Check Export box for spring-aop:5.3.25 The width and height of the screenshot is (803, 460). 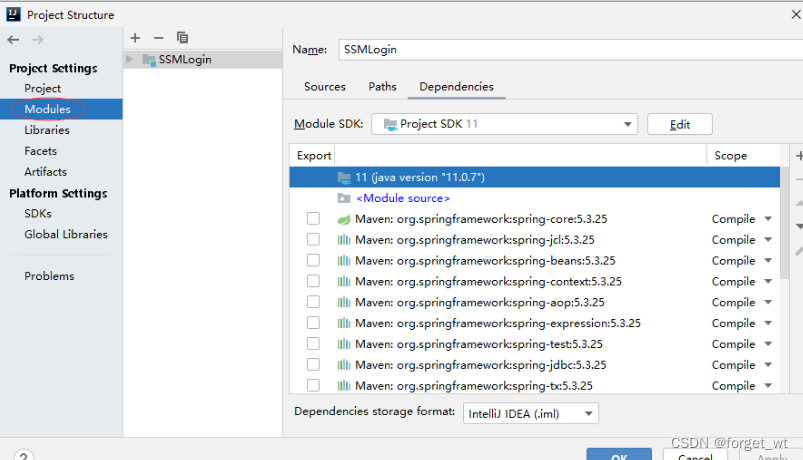(x=313, y=302)
